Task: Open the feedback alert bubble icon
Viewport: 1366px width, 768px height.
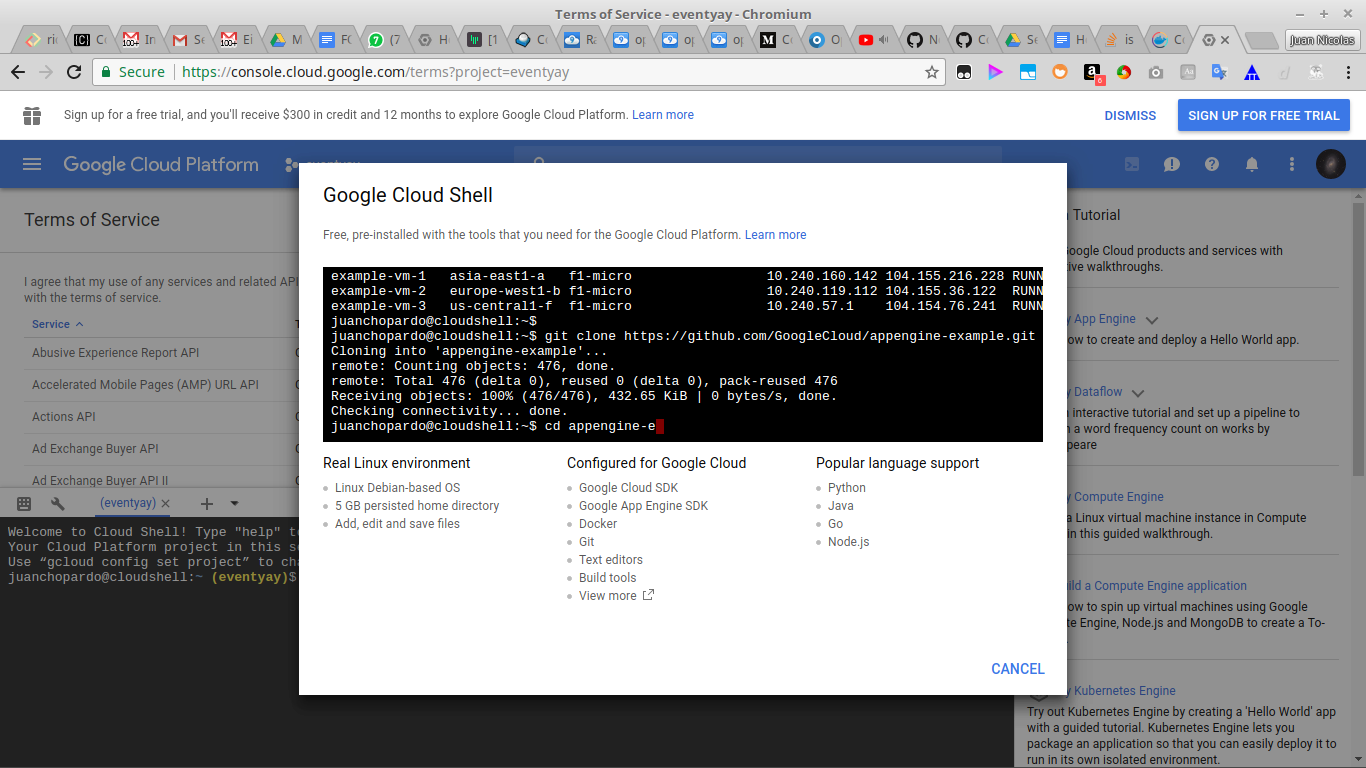Action: click(x=1172, y=164)
